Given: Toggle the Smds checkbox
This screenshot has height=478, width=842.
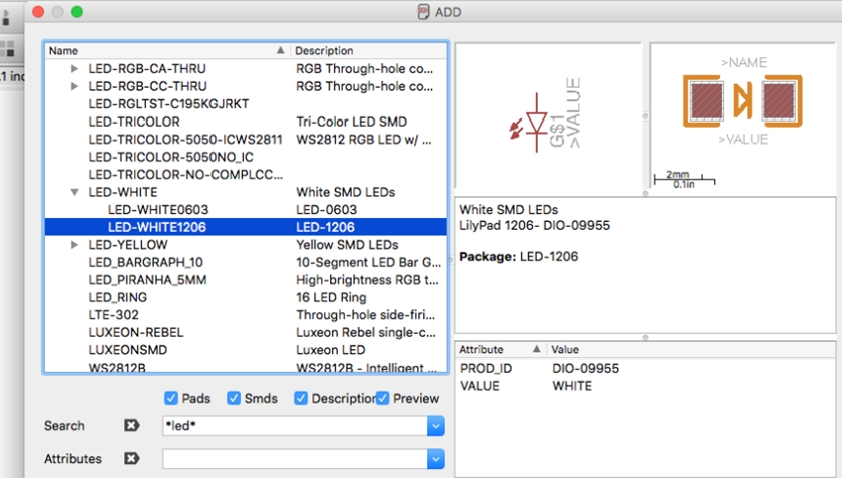Looking at the screenshot, I should point(234,398).
